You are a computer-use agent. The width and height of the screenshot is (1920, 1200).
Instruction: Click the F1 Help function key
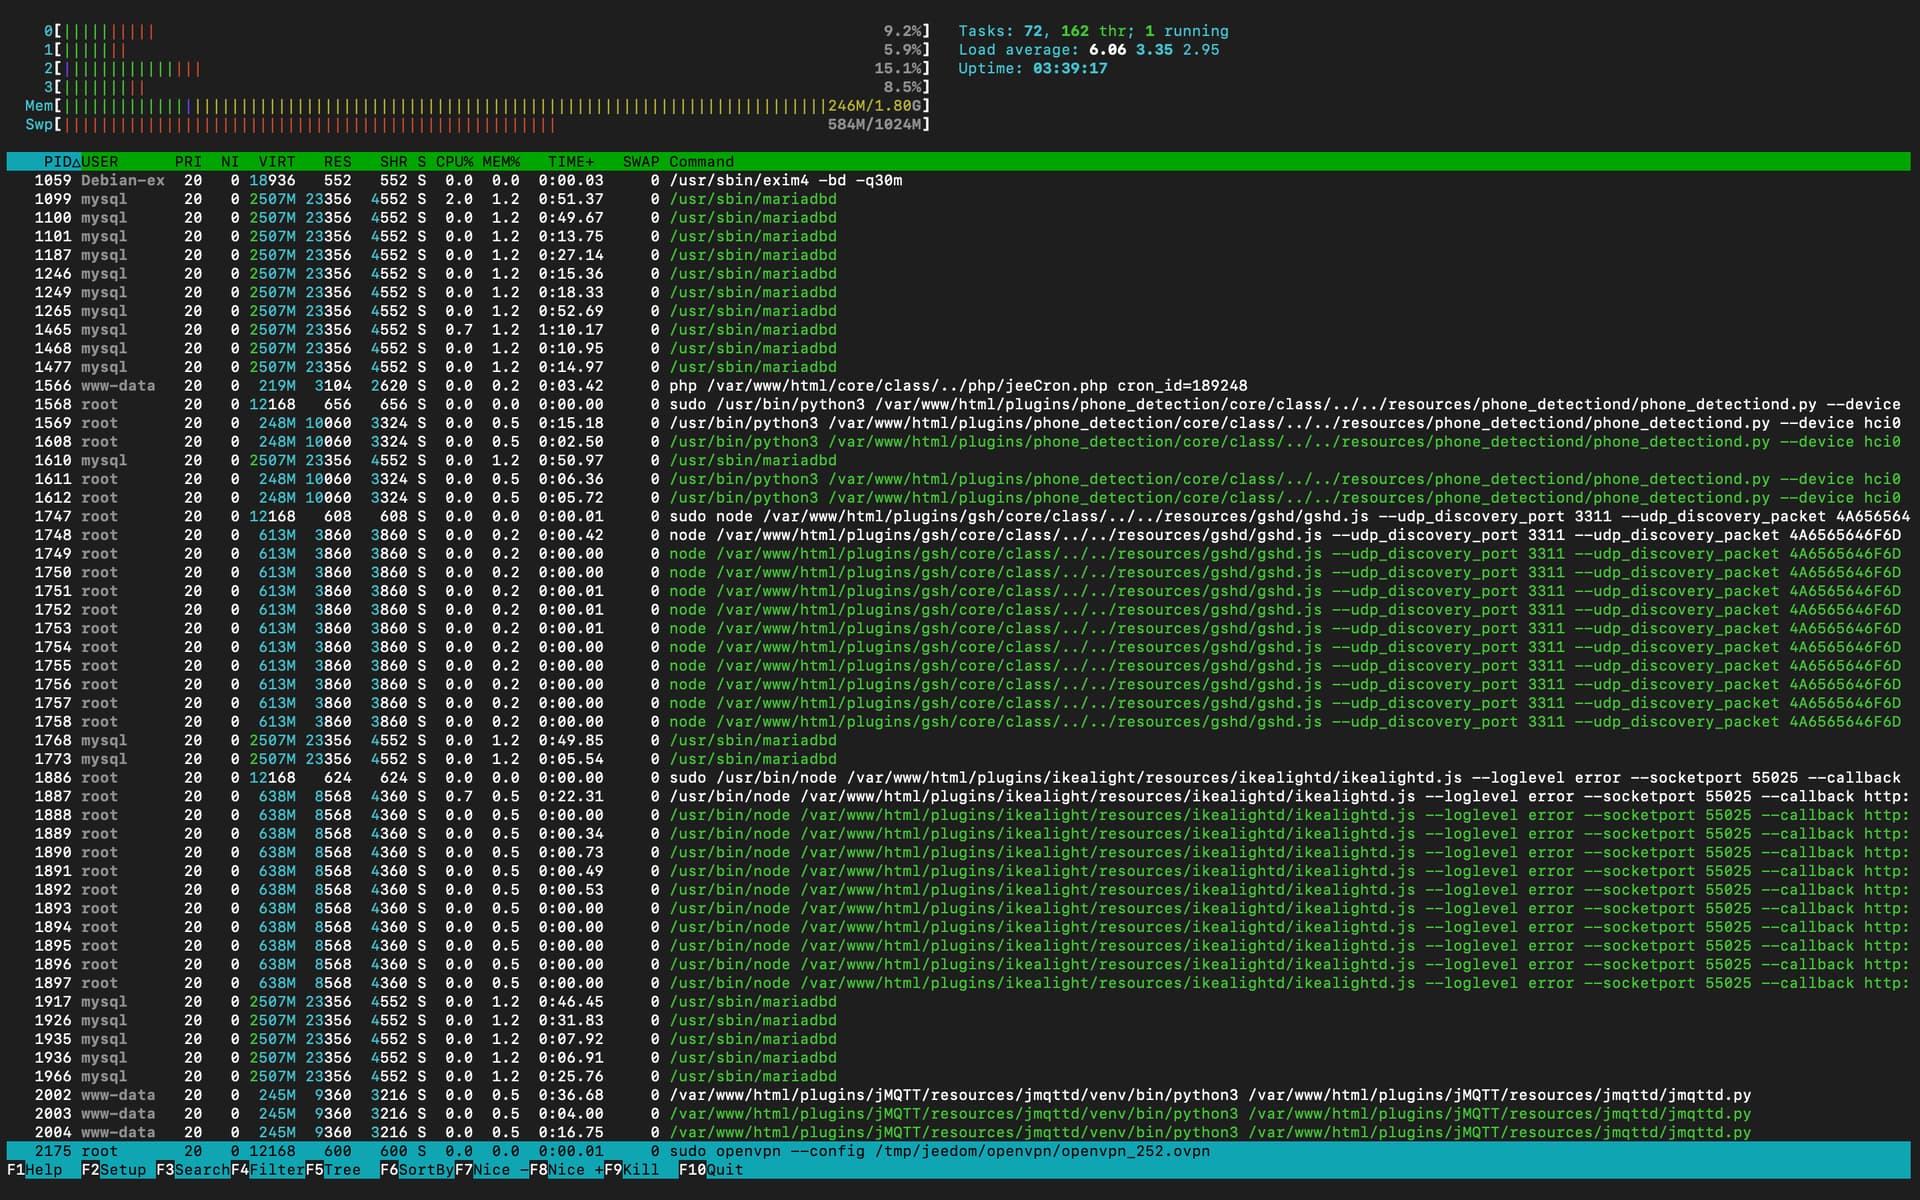[x=34, y=1169]
